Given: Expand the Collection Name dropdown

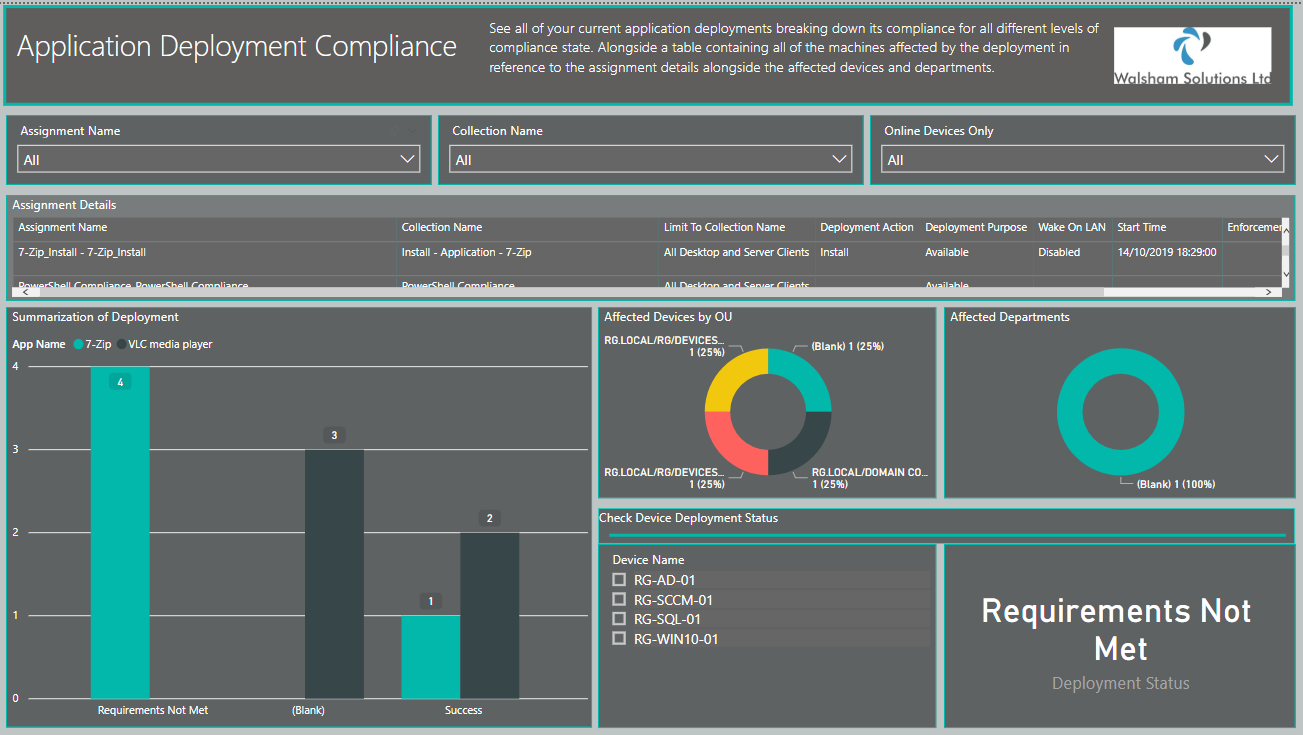Looking at the screenshot, I should pyautogui.click(x=650, y=159).
